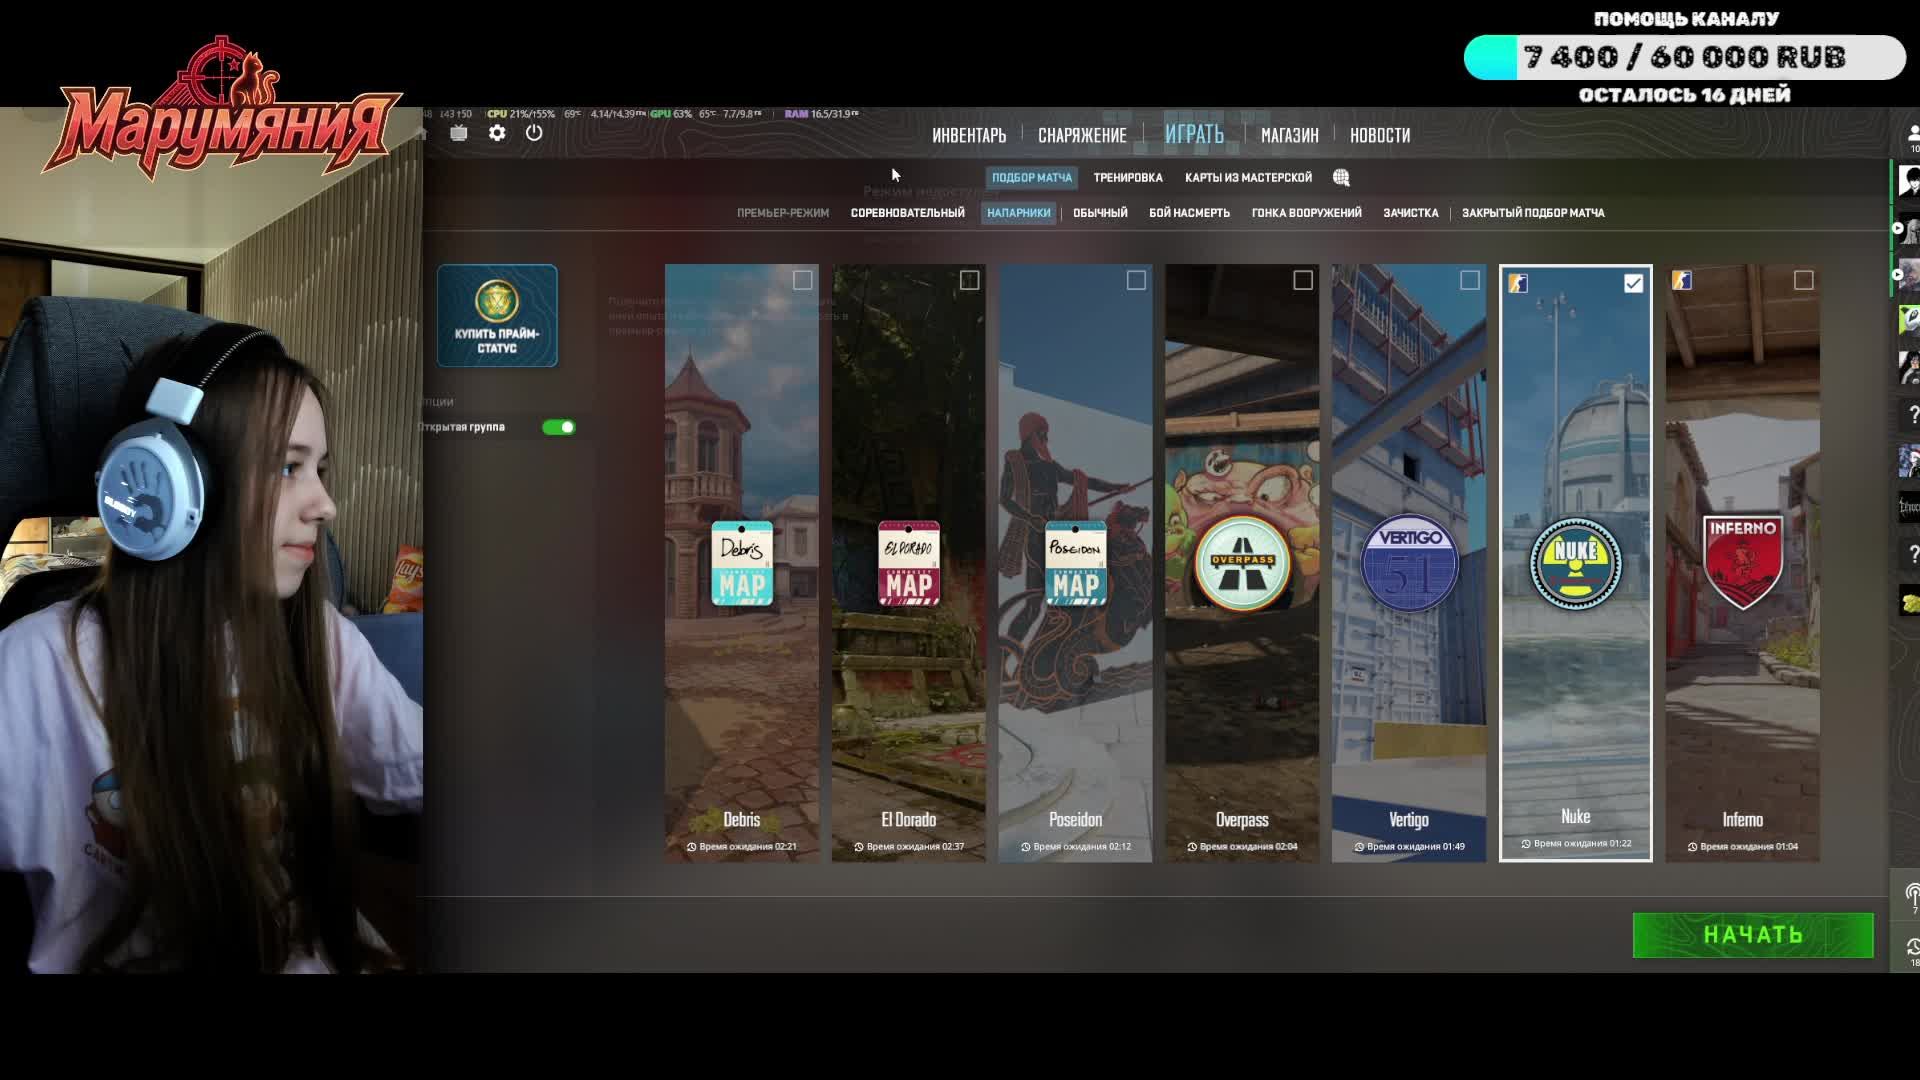Click the КУПИТЬ ПРАЙМ-СТАТУС button
This screenshot has height=1080, width=1920.
tap(497, 315)
